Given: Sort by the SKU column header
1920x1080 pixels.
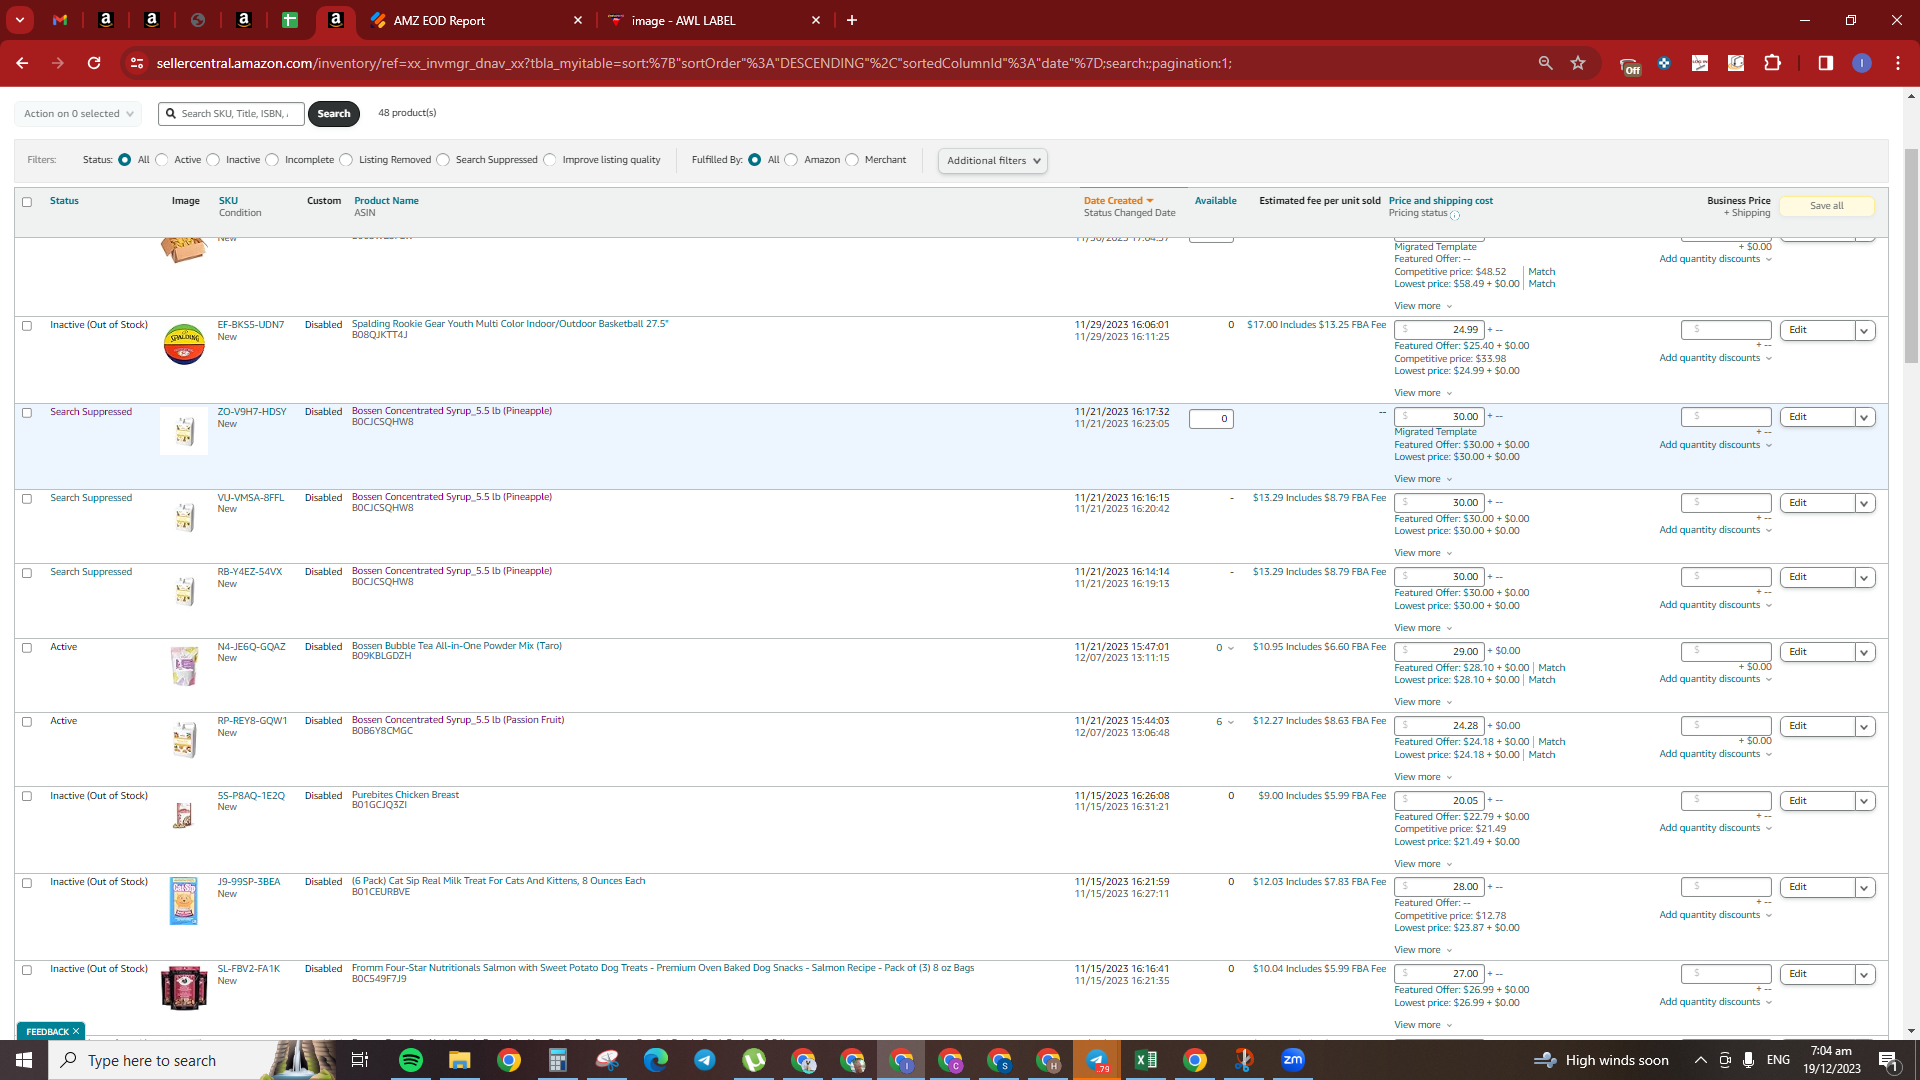Looking at the screenshot, I should tap(228, 201).
